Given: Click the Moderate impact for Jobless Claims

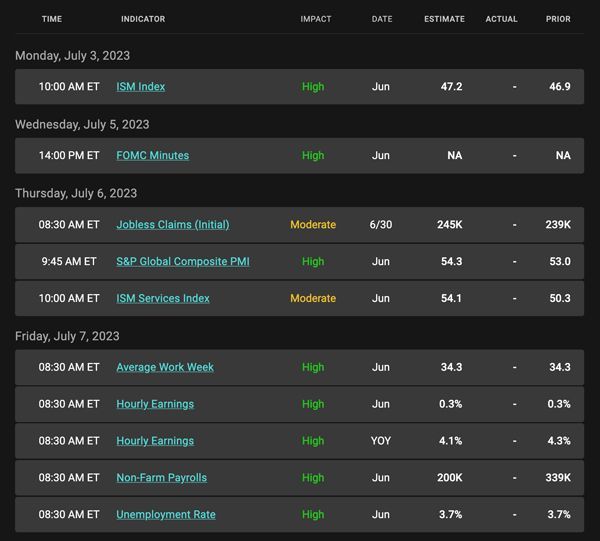Looking at the screenshot, I should pos(313,225).
